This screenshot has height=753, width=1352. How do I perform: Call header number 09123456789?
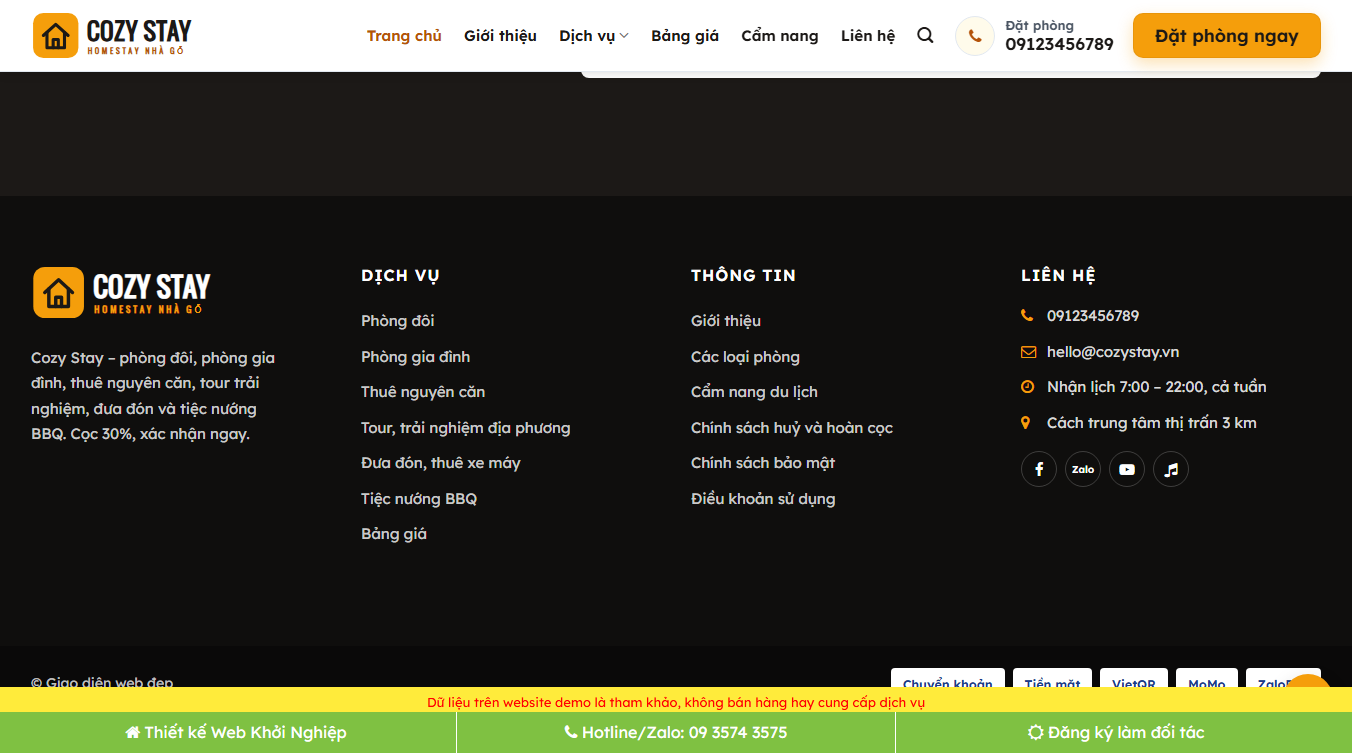coord(1060,44)
